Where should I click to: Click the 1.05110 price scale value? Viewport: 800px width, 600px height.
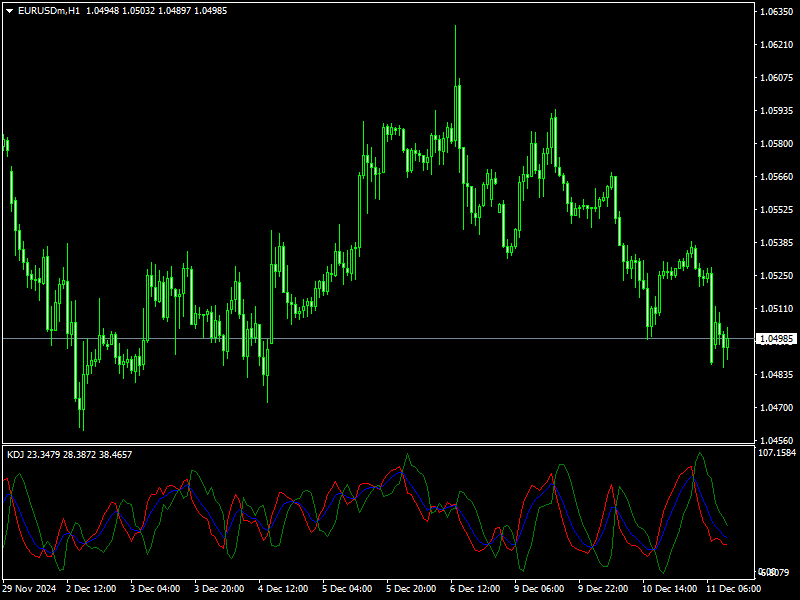(x=777, y=309)
